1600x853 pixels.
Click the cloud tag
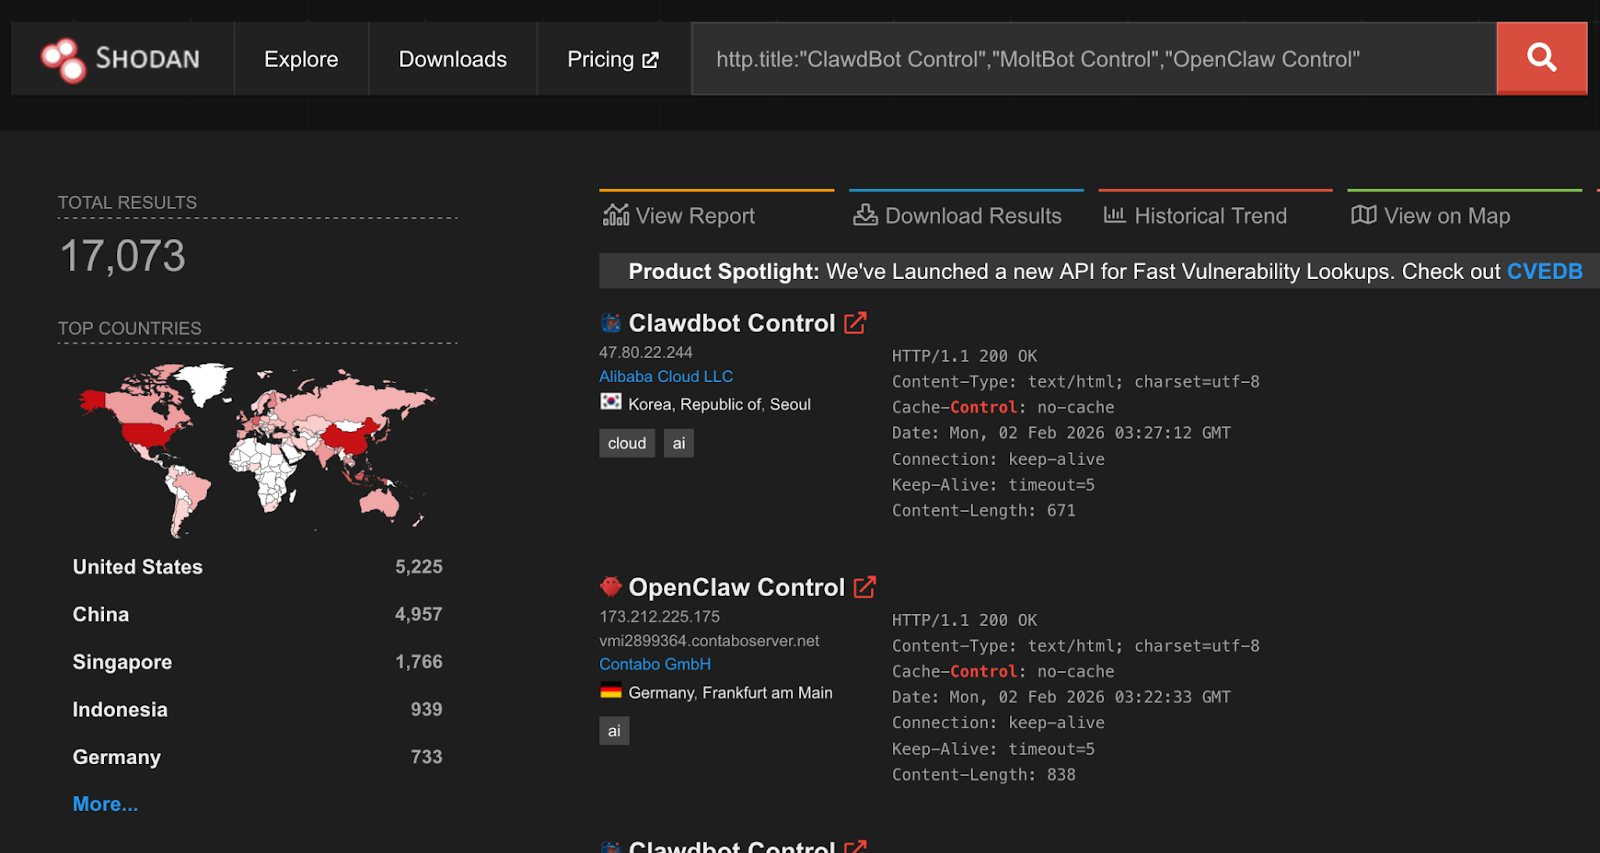click(x=627, y=443)
